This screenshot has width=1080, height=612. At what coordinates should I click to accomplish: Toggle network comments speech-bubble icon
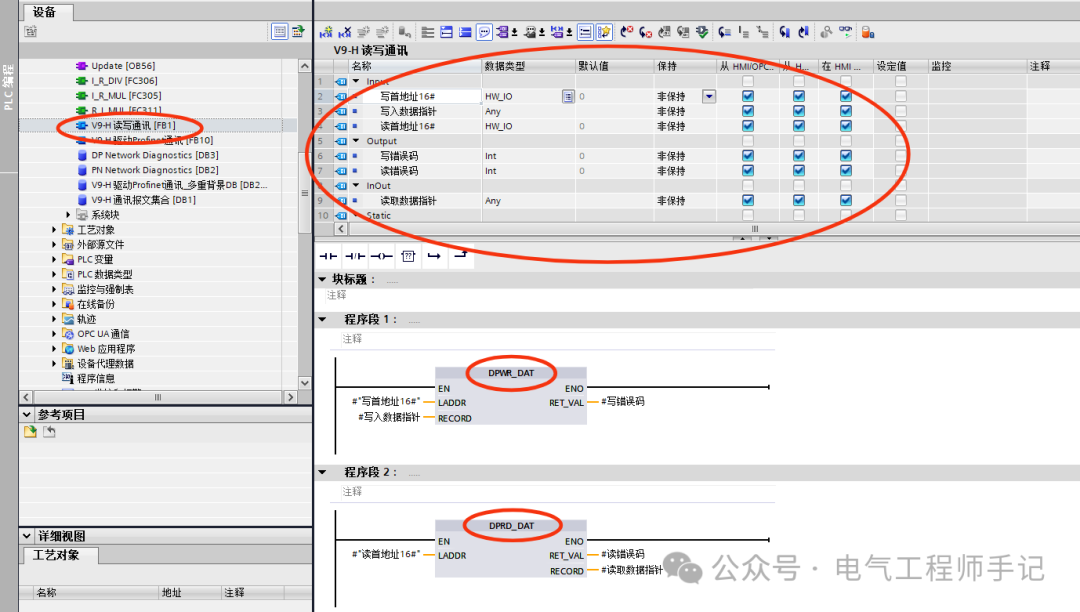484,32
